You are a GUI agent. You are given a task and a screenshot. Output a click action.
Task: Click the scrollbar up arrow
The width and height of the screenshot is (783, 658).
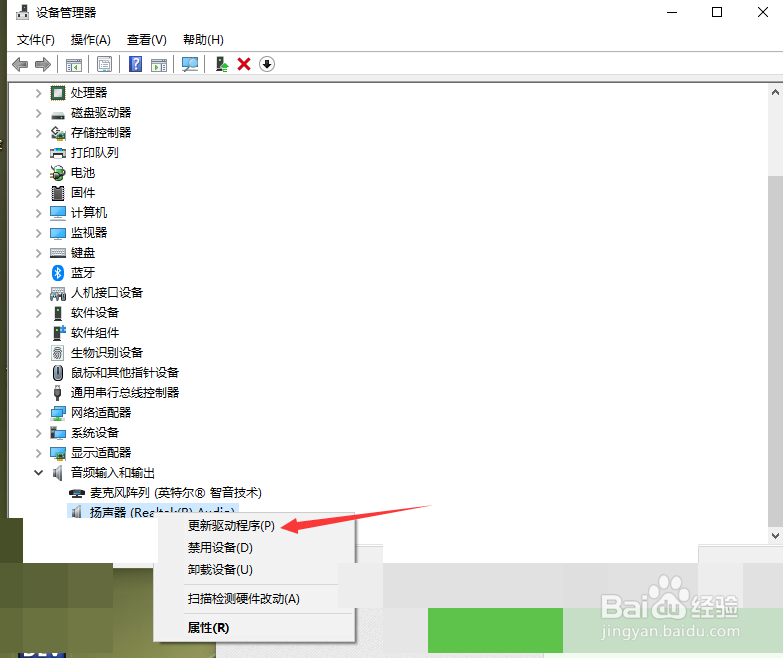coord(775,92)
